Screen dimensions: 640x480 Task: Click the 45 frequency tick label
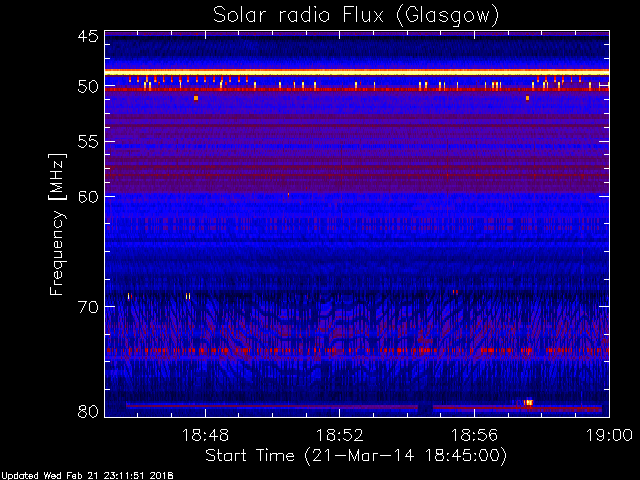(x=88, y=37)
